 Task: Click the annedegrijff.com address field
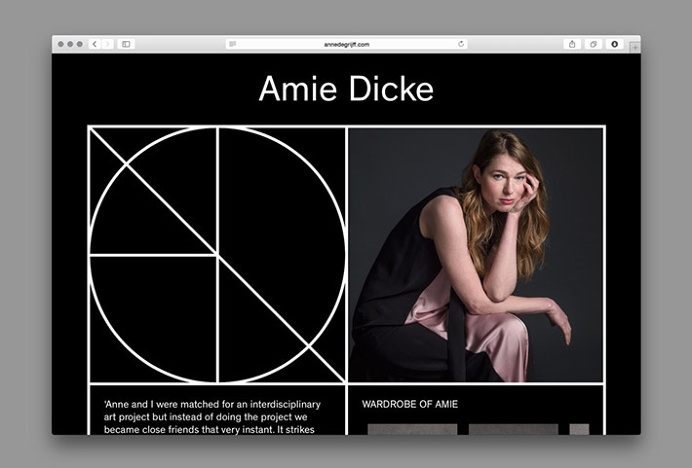coord(346,44)
